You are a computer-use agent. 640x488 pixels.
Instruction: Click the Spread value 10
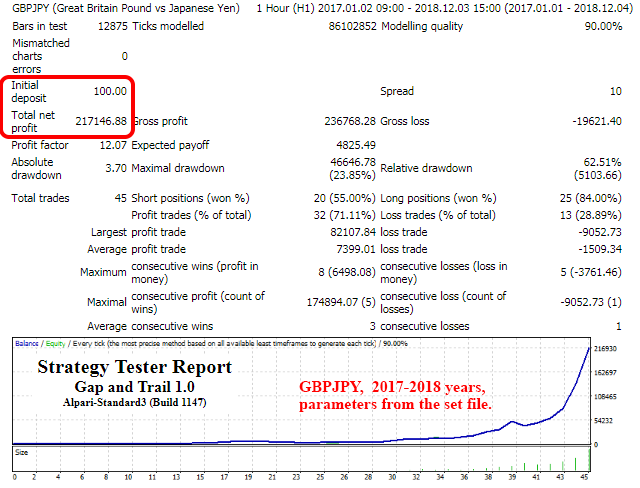tap(615, 91)
